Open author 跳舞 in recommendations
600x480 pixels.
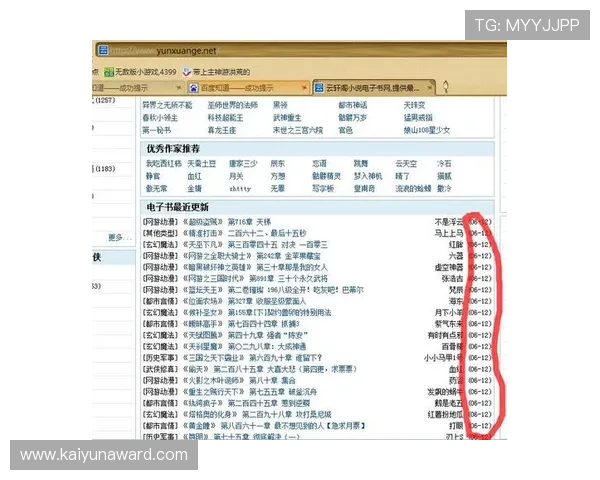tap(361, 164)
